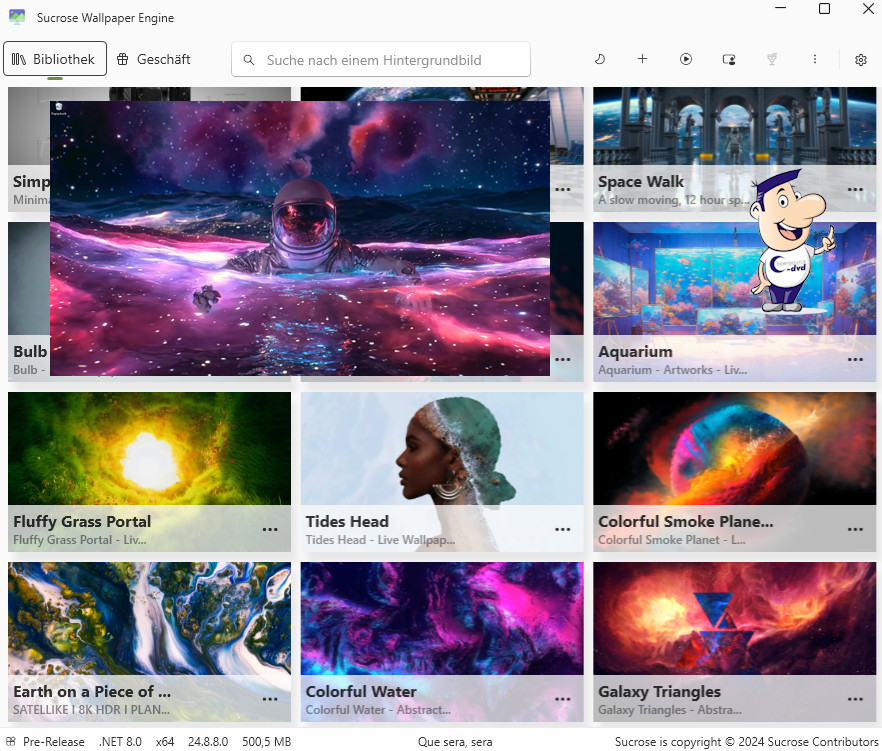The width and height of the screenshot is (882, 751).
Task: Toggle dark mode with the moon icon
Action: (x=600, y=59)
